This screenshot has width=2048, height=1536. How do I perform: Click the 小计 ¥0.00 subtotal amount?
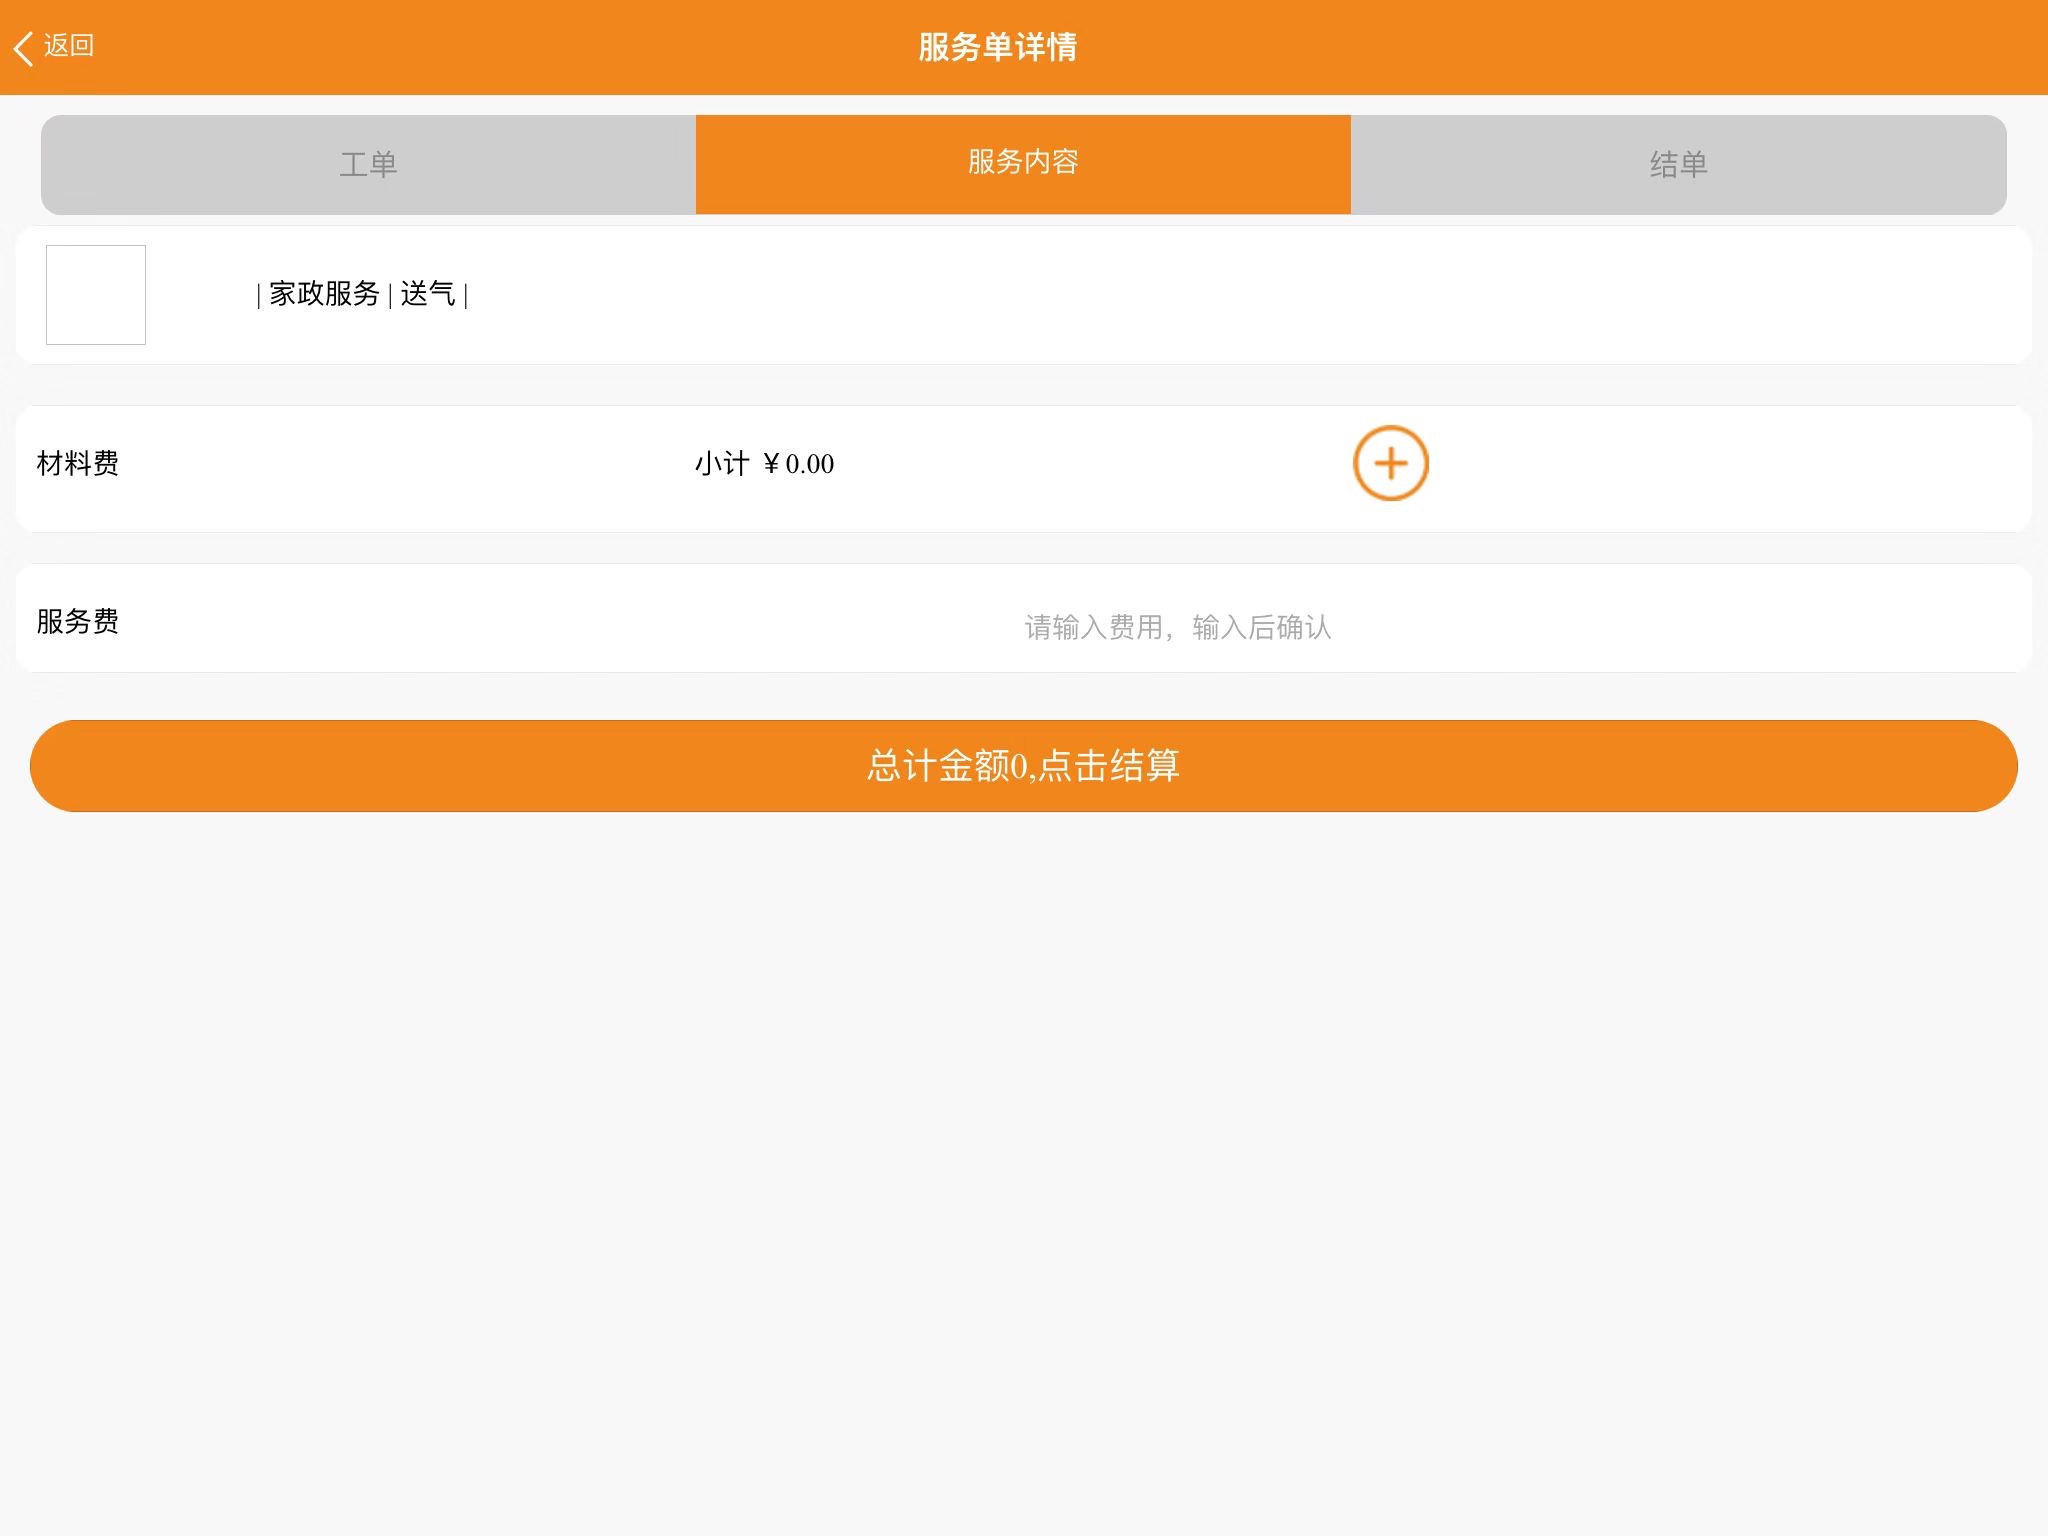(x=764, y=463)
